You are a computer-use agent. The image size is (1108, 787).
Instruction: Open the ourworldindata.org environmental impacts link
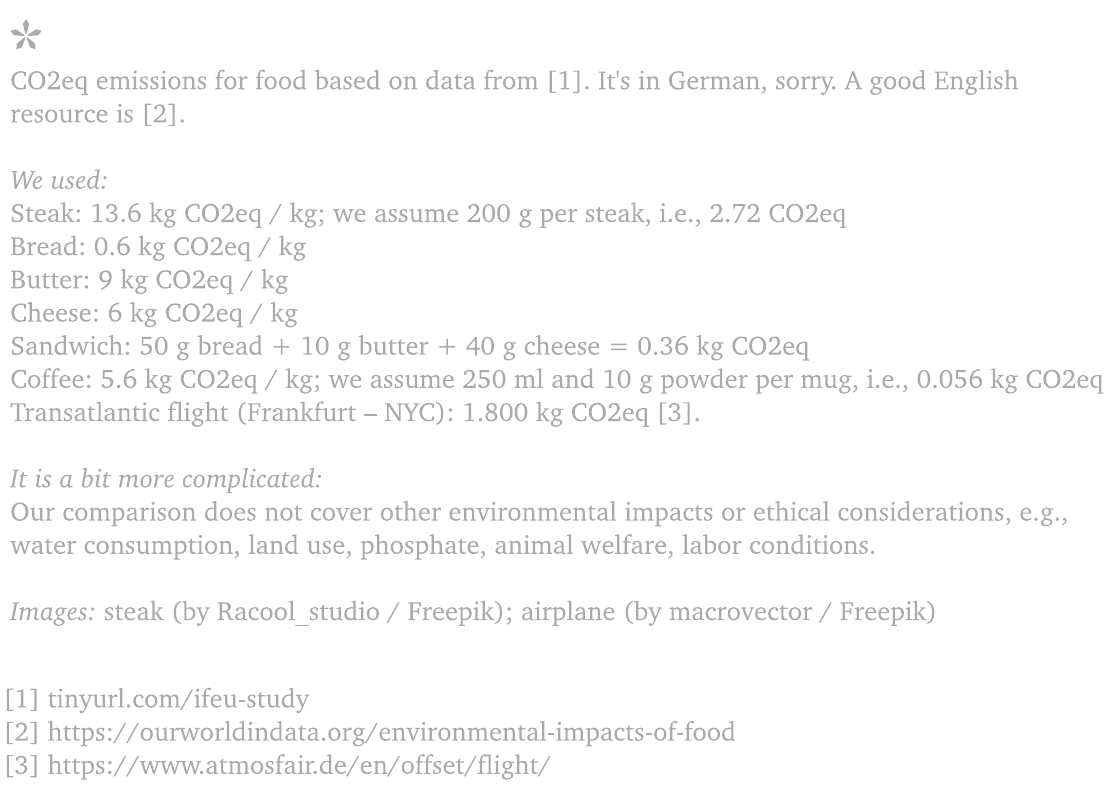(x=391, y=732)
